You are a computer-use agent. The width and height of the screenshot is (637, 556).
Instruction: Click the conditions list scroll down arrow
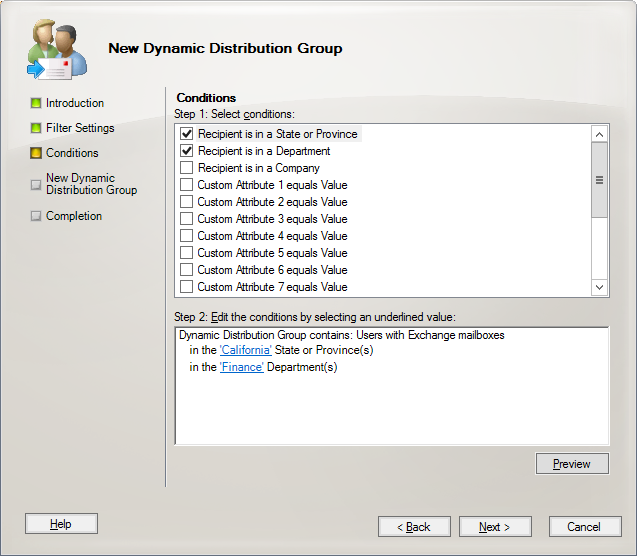pos(599,287)
